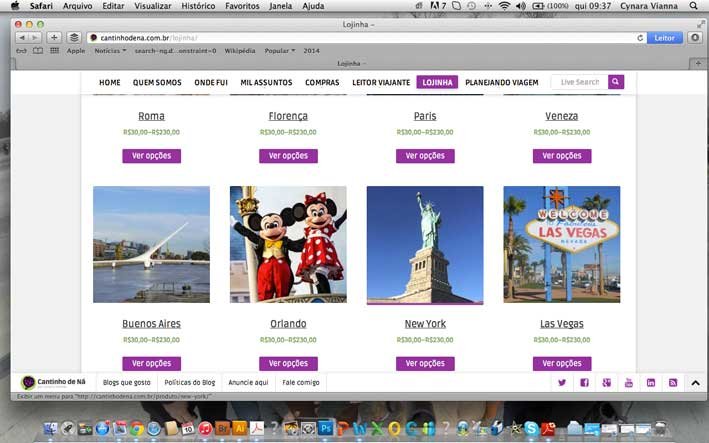Open PLANEJANDO VIAGEM navigation item
The width and height of the screenshot is (709, 443).
501,82
